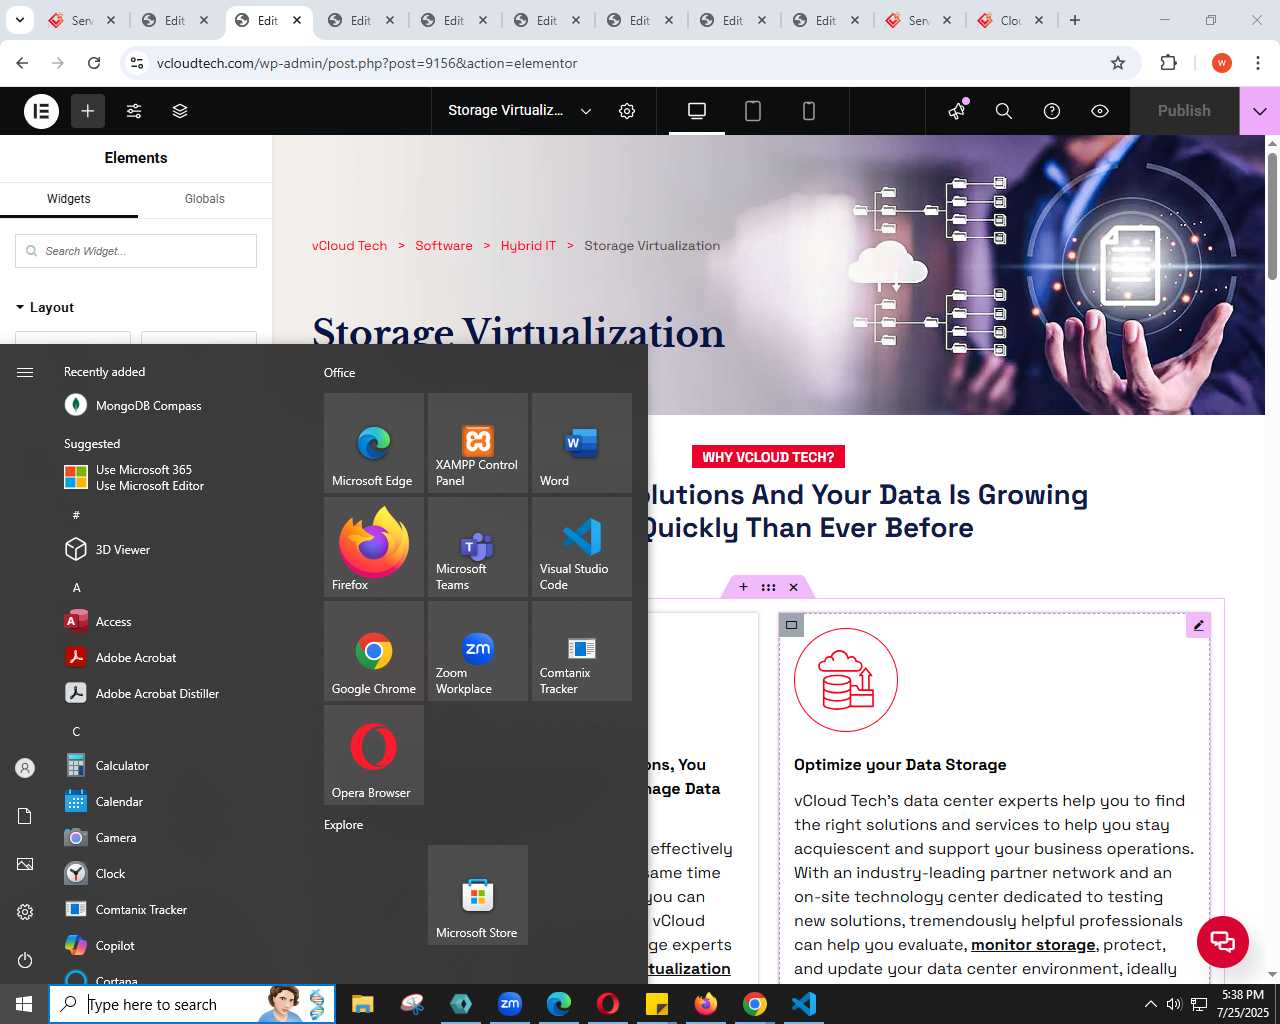Open vCloud Tech breadcrumb link
The image size is (1280, 1024).
click(349, 245)
